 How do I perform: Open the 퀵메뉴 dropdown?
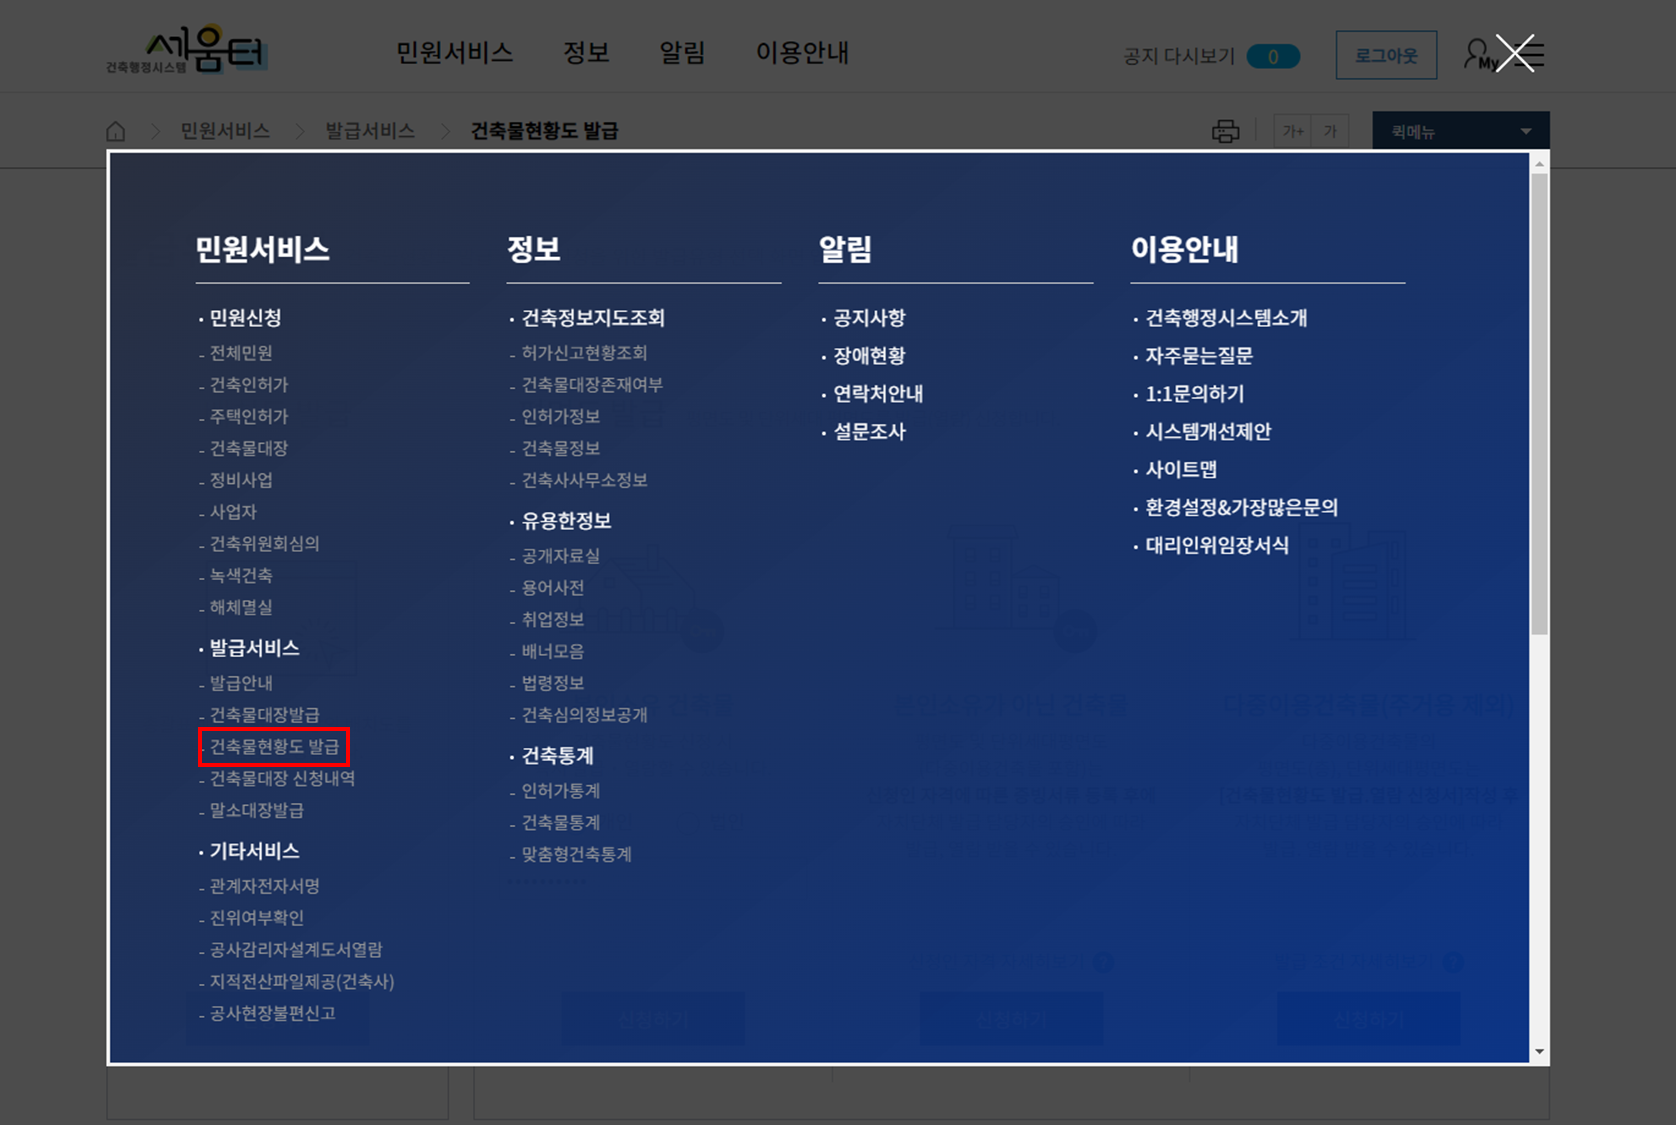[1460, 130]
